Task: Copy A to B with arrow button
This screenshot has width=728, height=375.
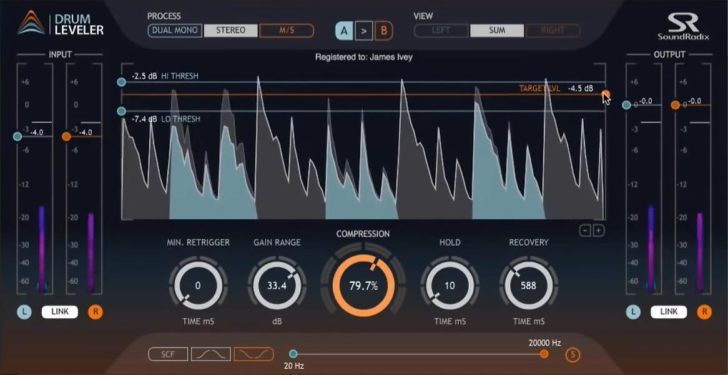Action: click(x=364, y=31)
